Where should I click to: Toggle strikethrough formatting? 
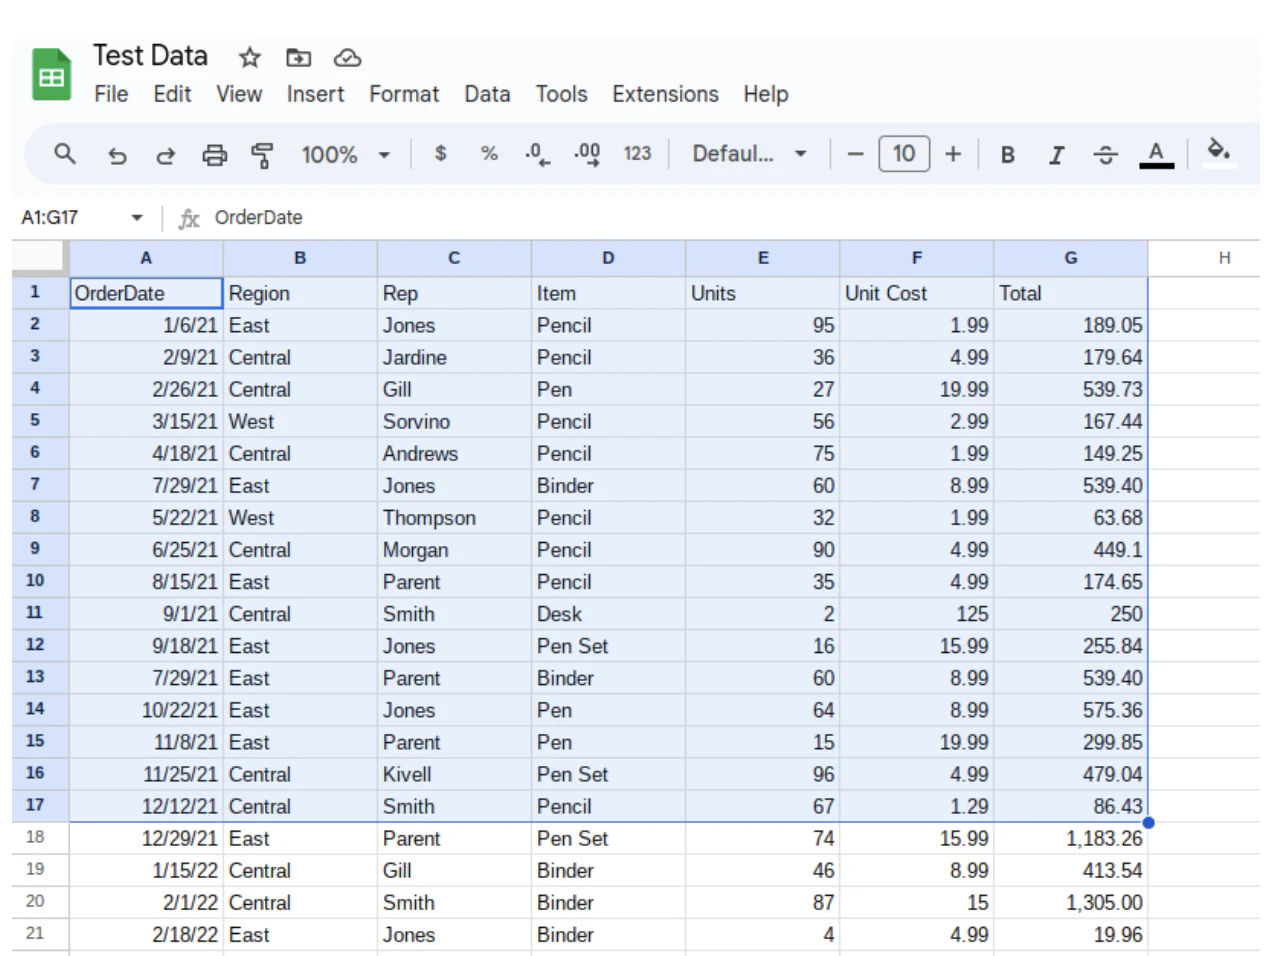click(1105, 155)
